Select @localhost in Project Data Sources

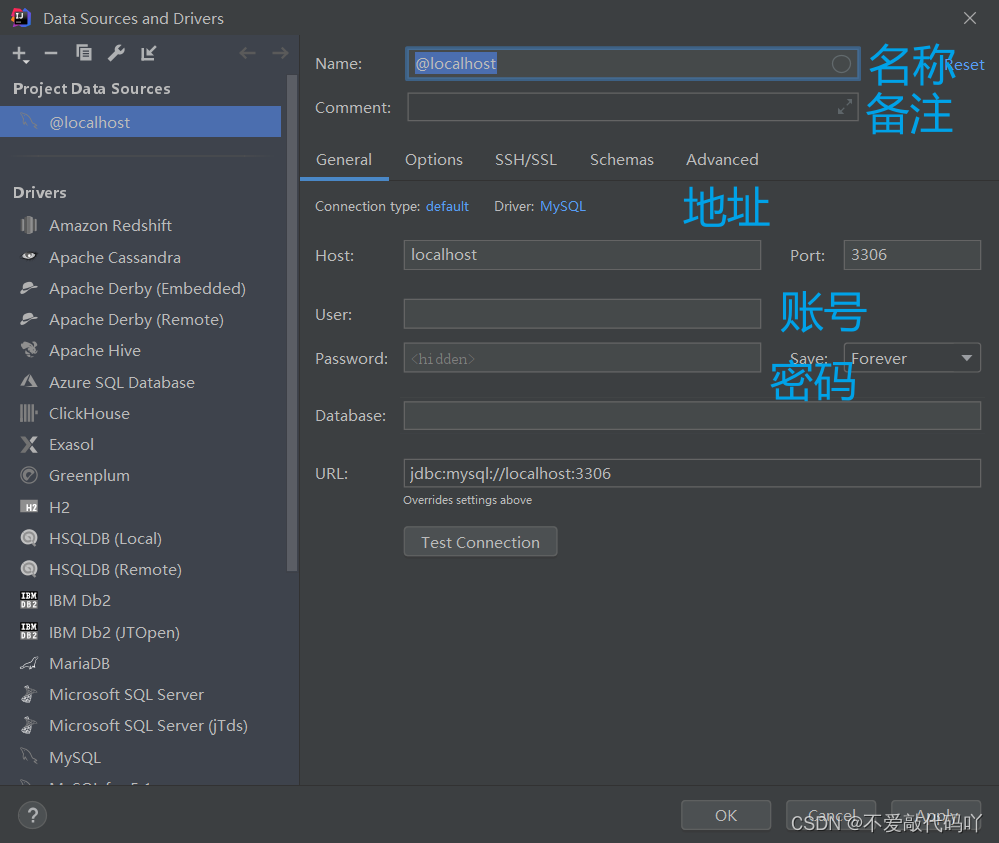pos(140,122)
